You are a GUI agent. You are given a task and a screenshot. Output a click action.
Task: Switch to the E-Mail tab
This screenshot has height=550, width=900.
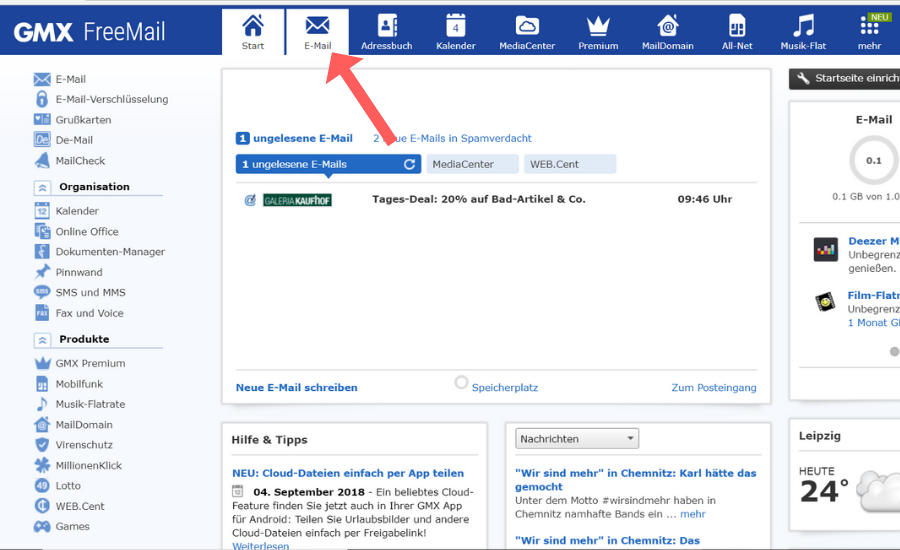coord(317,31)
